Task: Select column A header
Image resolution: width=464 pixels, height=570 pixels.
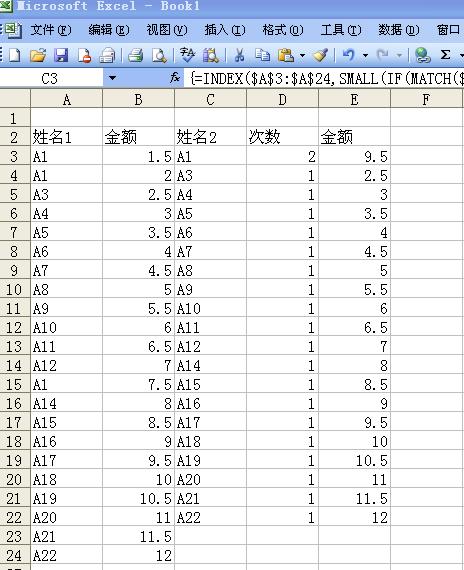Action: pos(67,99)
